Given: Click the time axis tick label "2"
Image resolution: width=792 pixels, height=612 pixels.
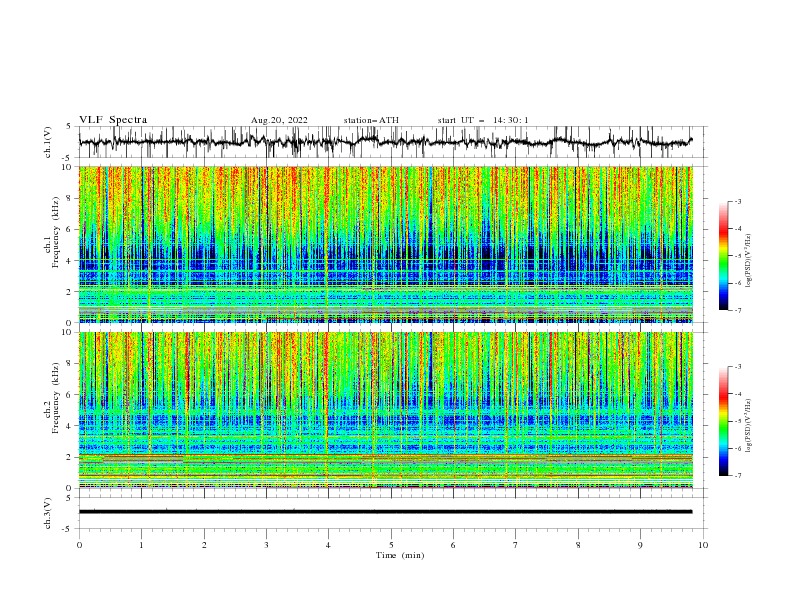Looking at the screenshot, I should pos(204,545).
